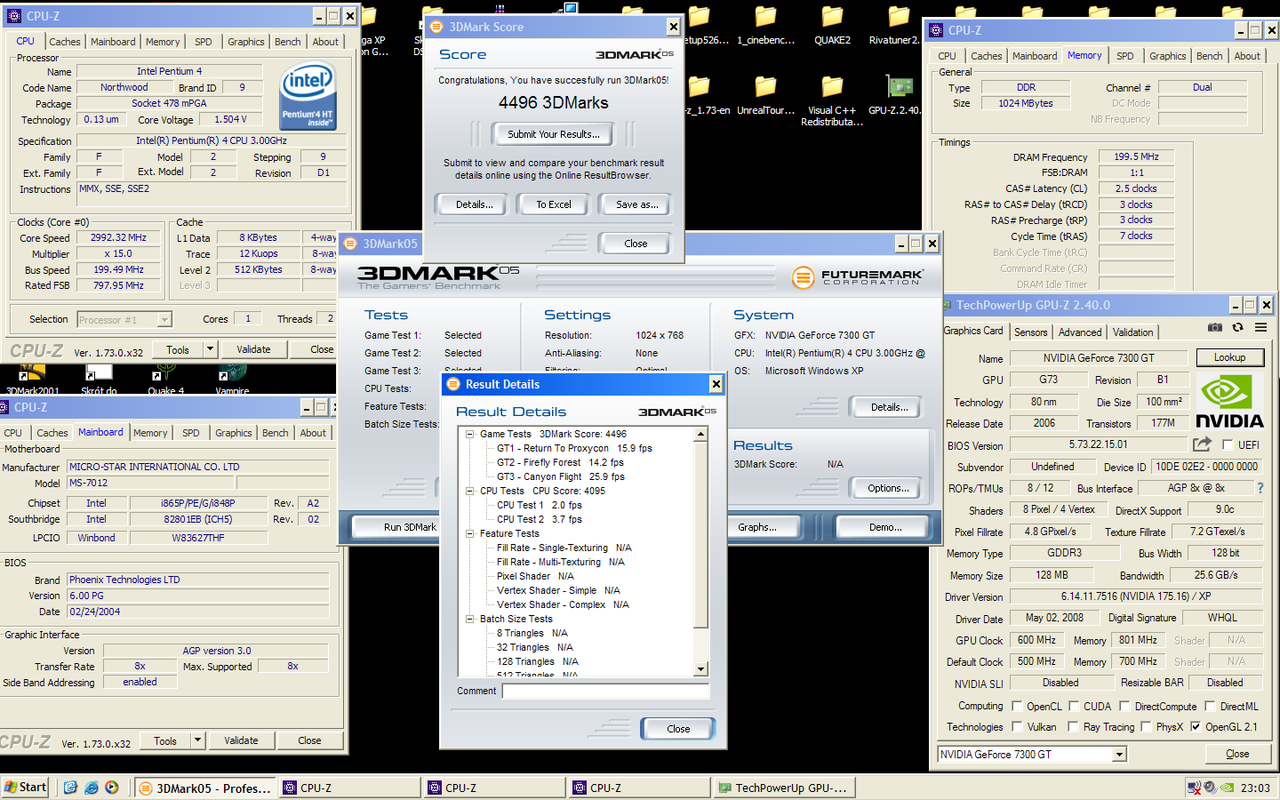Click the Futuremark Corporation logo
1280x800 pixels.
857,277
